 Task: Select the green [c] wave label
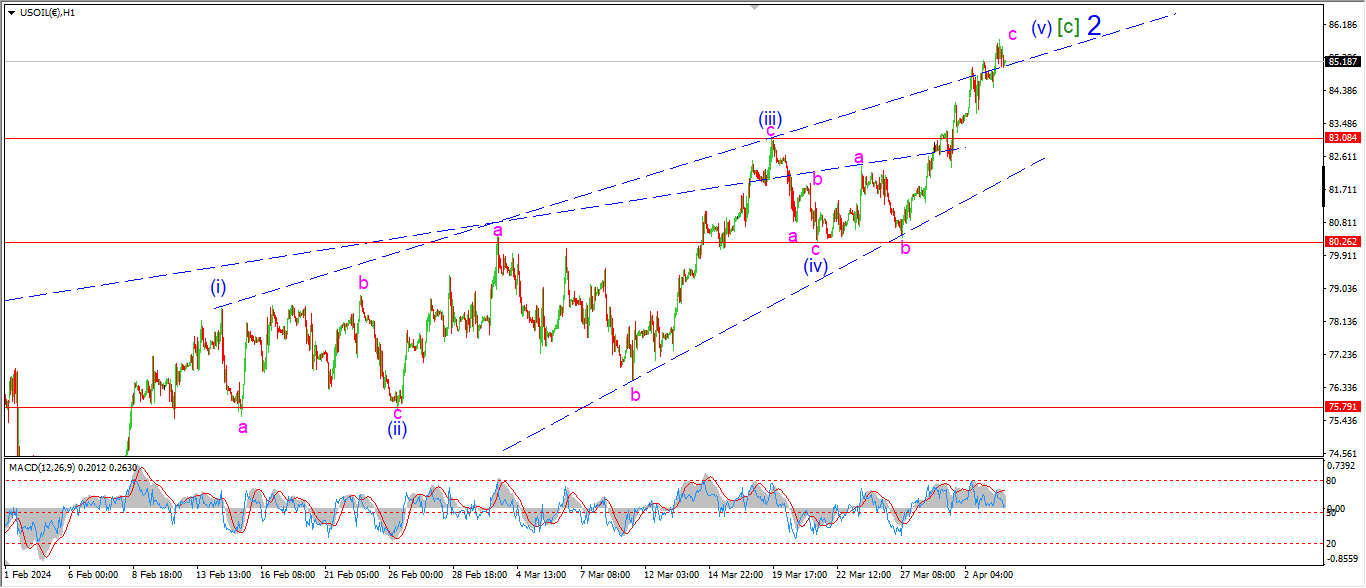tap(1068, 28)
